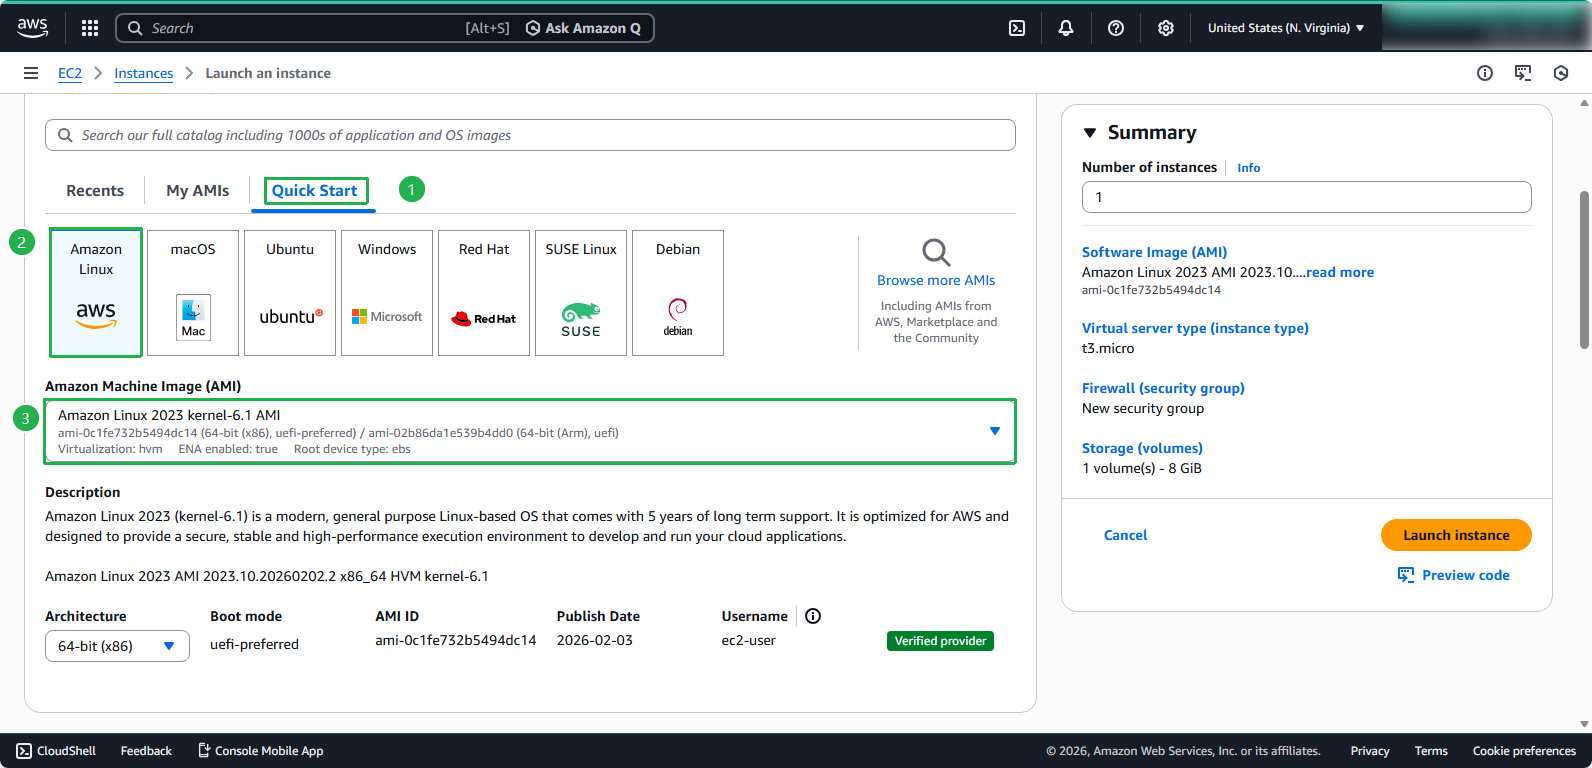The width and height of the screenshot is (1592, 768).
Task: Click the Publish Date value 2026-02-03
Action: (595, 640)
